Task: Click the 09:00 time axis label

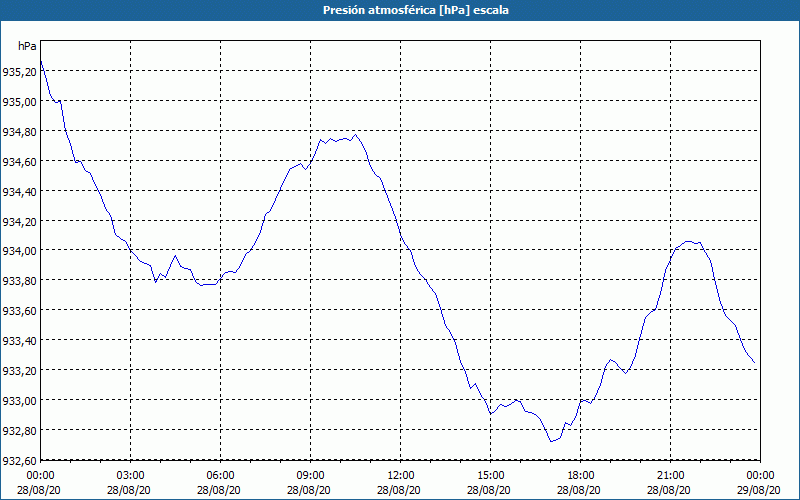Action: (x=311, y=476)
